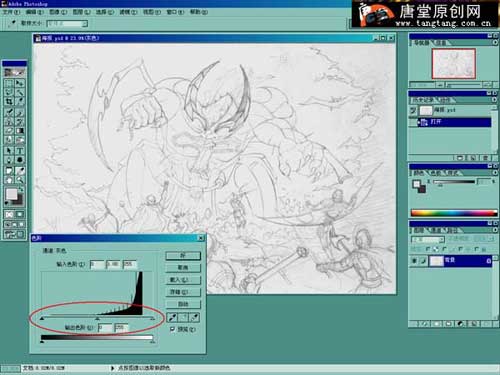Open the File menu in menu bar
Viewport: 500px width, 375px height.
click(x=11, y=12)
